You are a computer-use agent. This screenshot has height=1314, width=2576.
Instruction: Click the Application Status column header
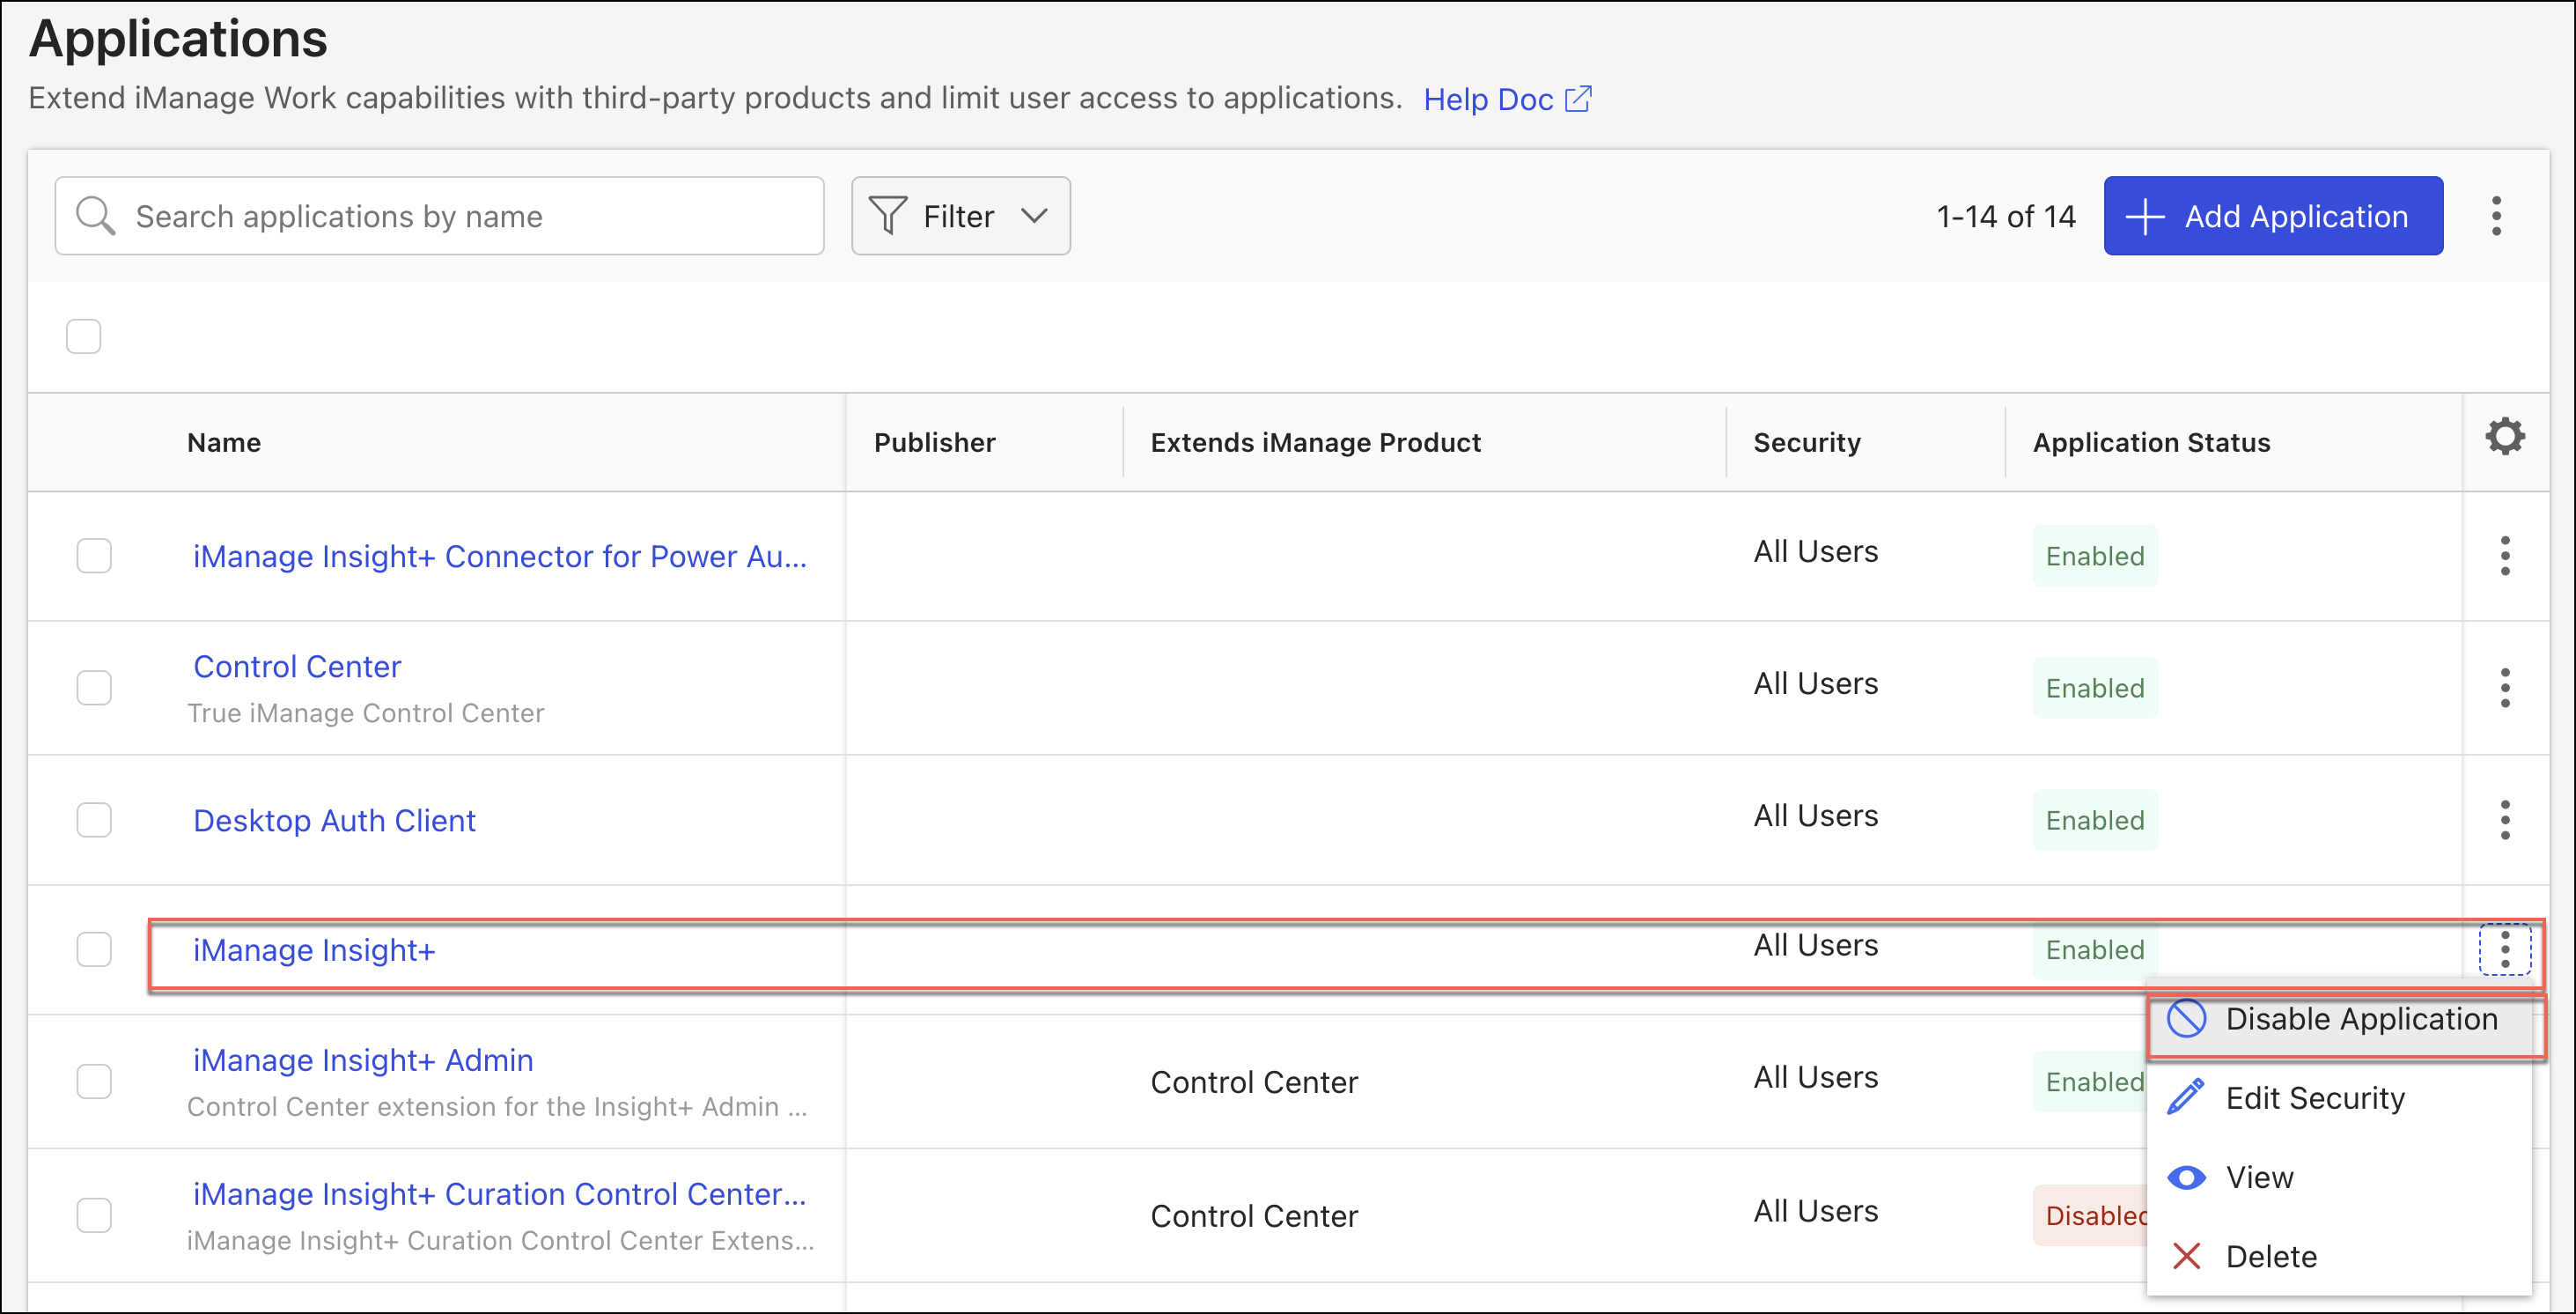coord(2151,442)
